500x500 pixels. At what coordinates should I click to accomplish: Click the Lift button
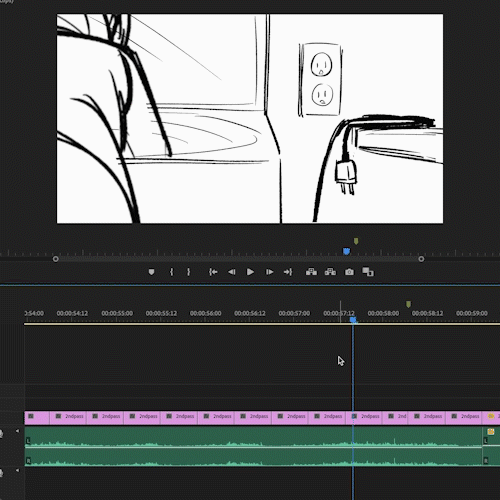311,272
